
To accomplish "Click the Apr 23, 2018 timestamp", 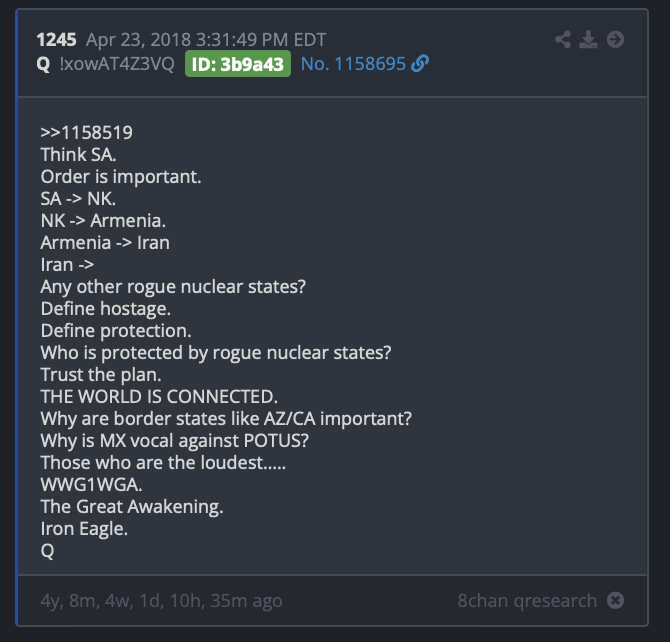I will (206, 40).
